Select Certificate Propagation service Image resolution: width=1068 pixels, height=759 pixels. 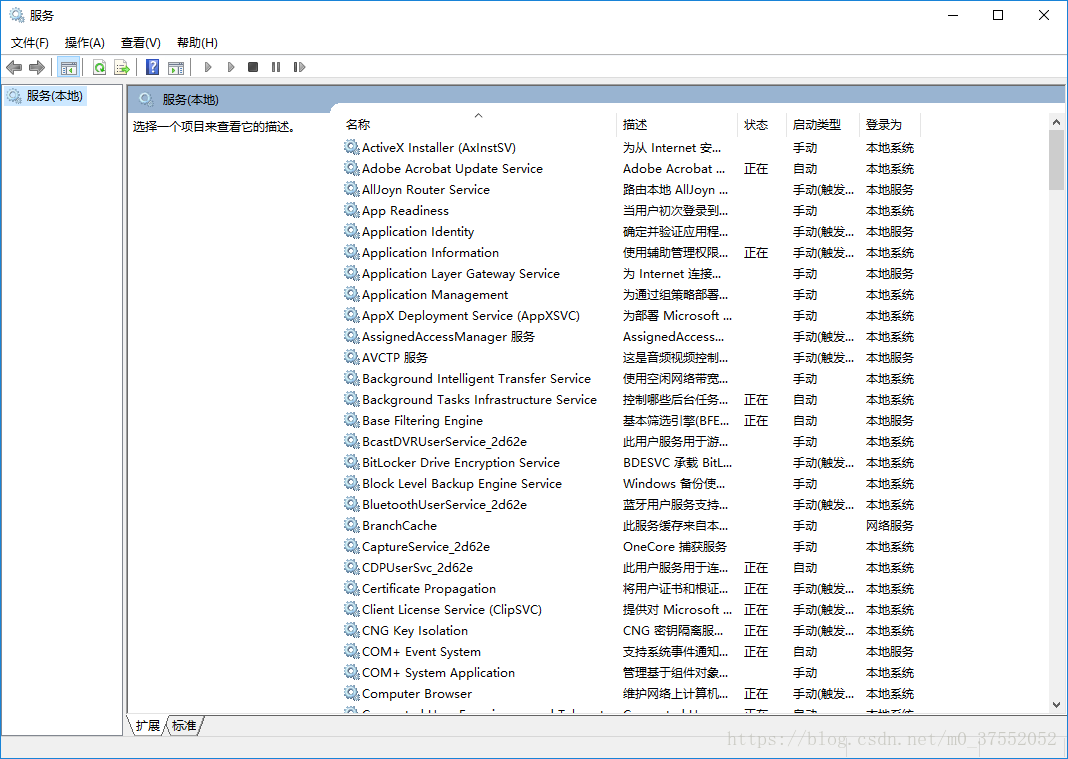tap(428, 589)
